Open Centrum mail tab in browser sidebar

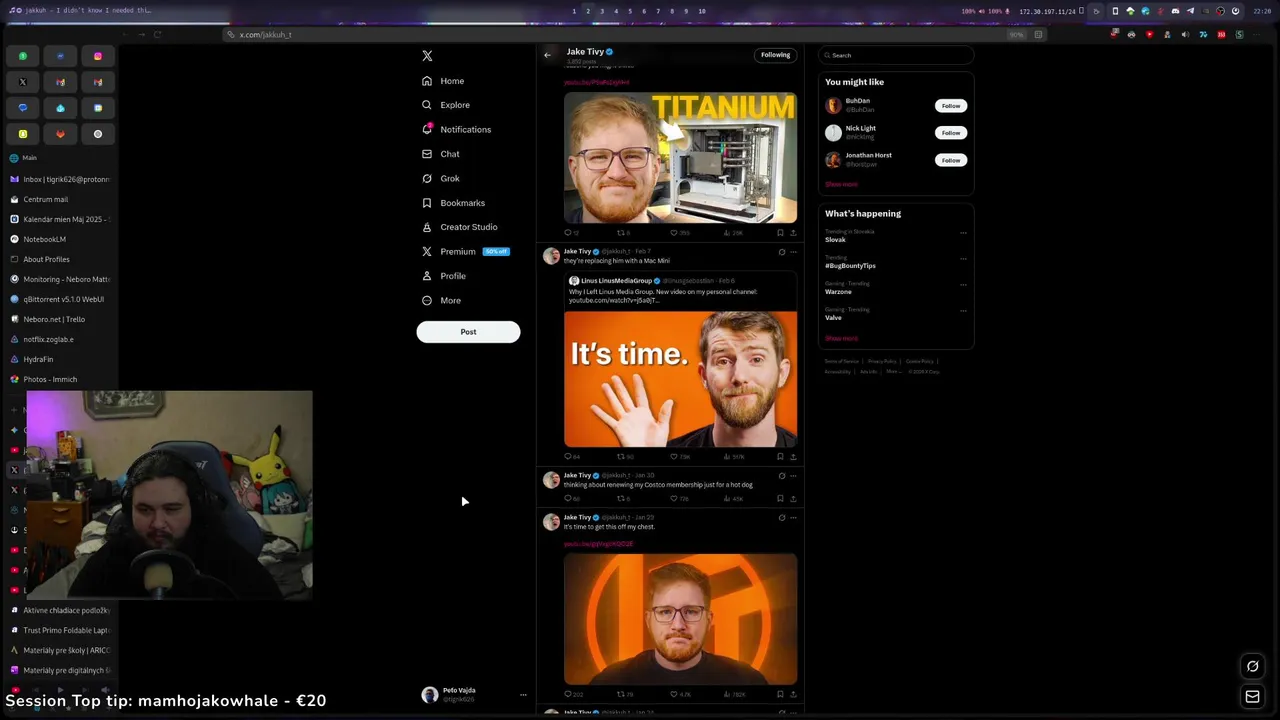click(x=60, y=199)
